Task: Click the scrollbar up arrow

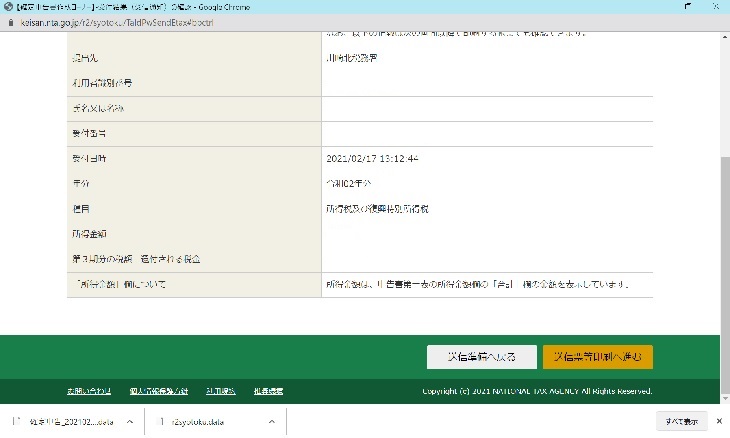Action: [725, 37]
